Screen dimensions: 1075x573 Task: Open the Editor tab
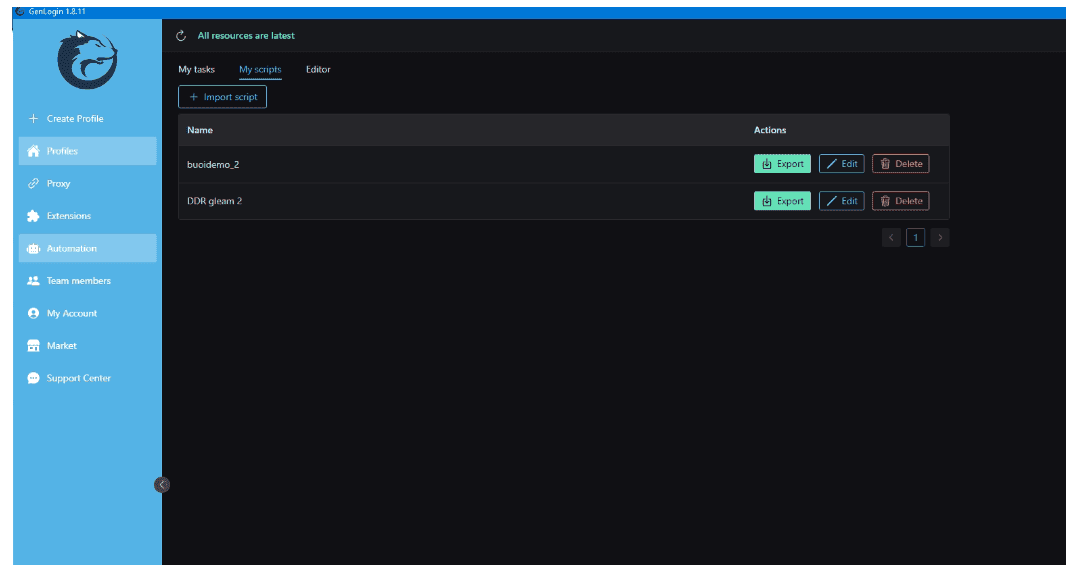point(318,69)
